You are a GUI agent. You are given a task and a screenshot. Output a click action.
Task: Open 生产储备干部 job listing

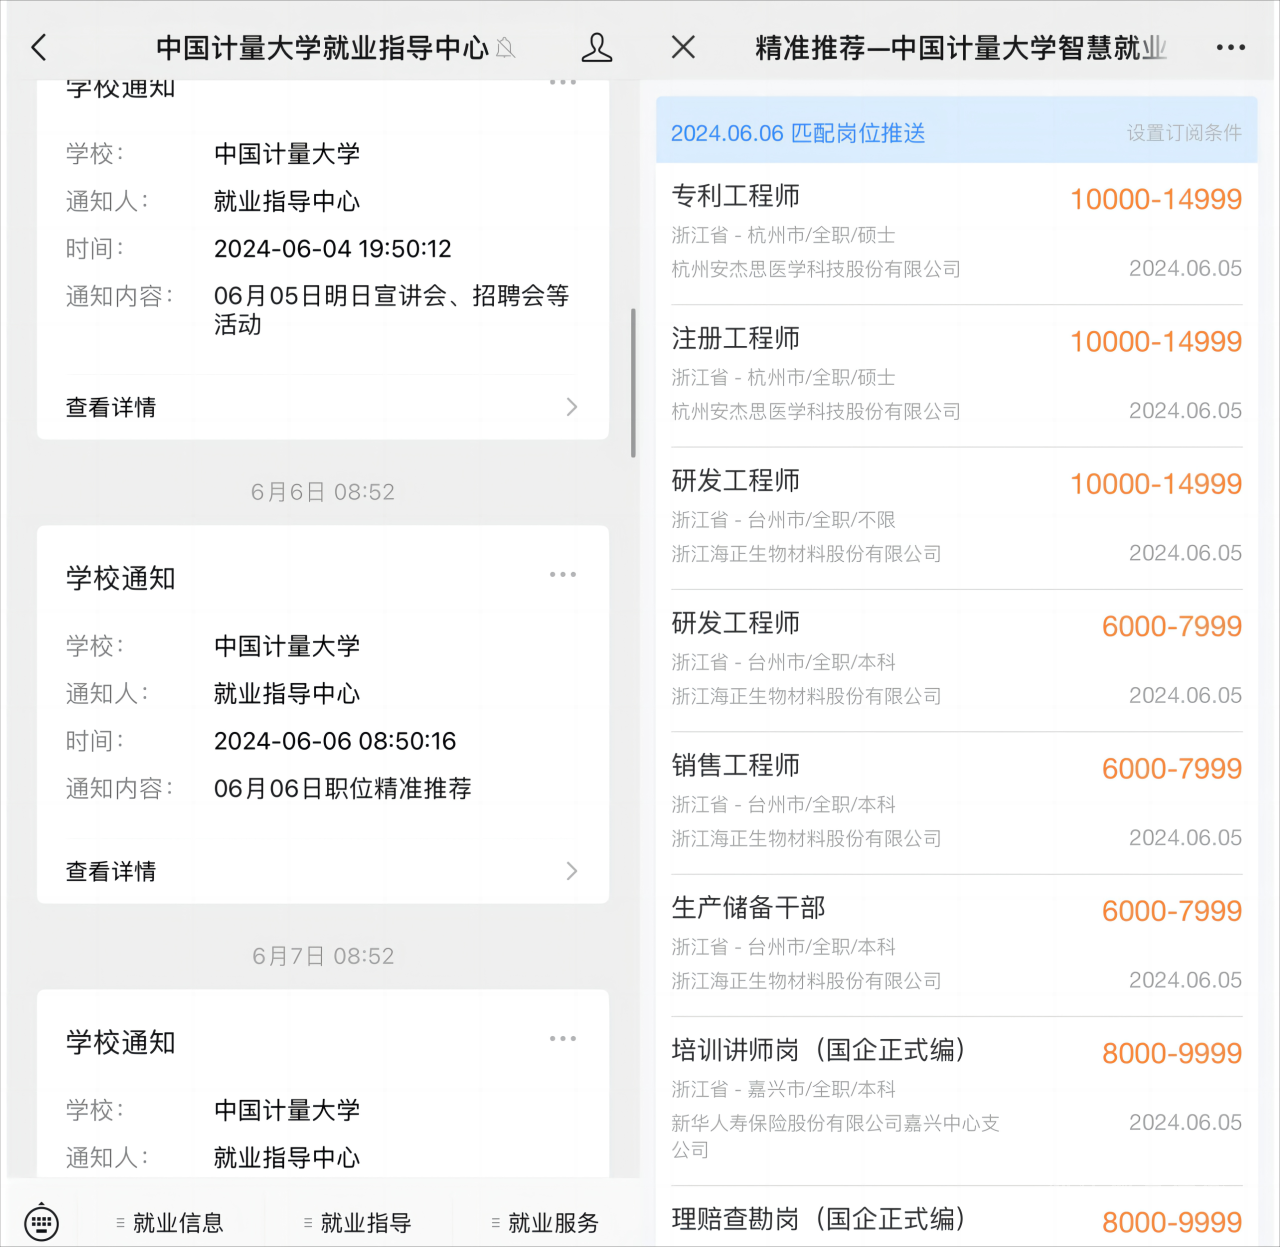click(956, 945)
